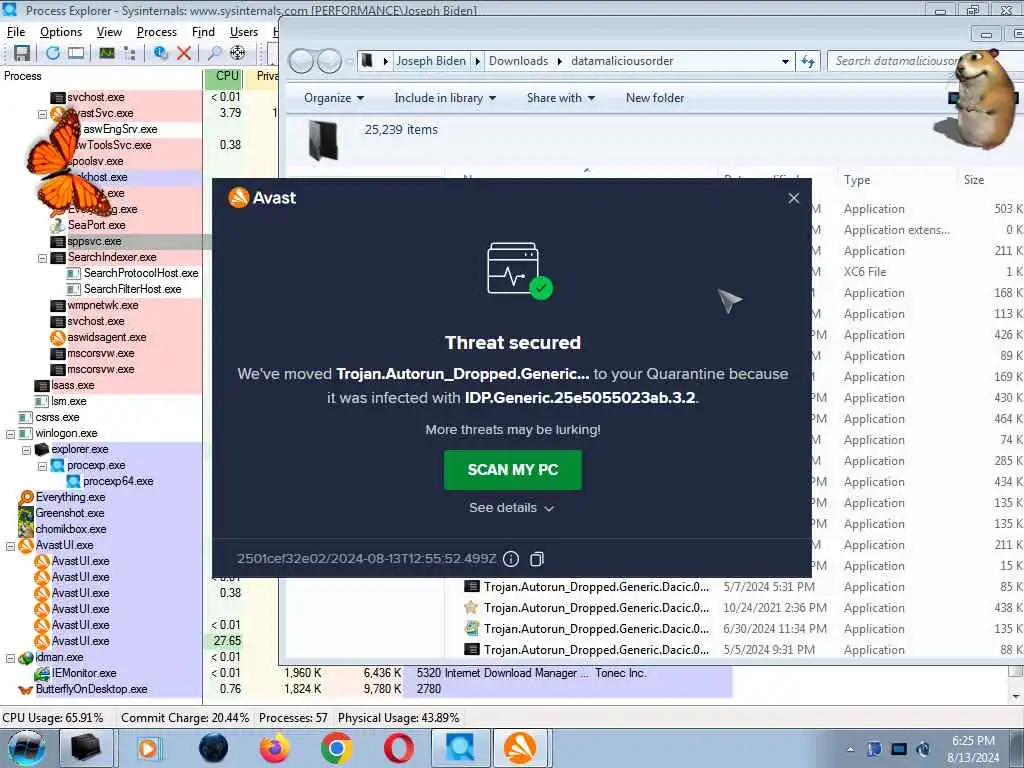Click the refresh icon next to Explorer address bar
Screen dimensions: 1024x768
[x=808, y=61]
